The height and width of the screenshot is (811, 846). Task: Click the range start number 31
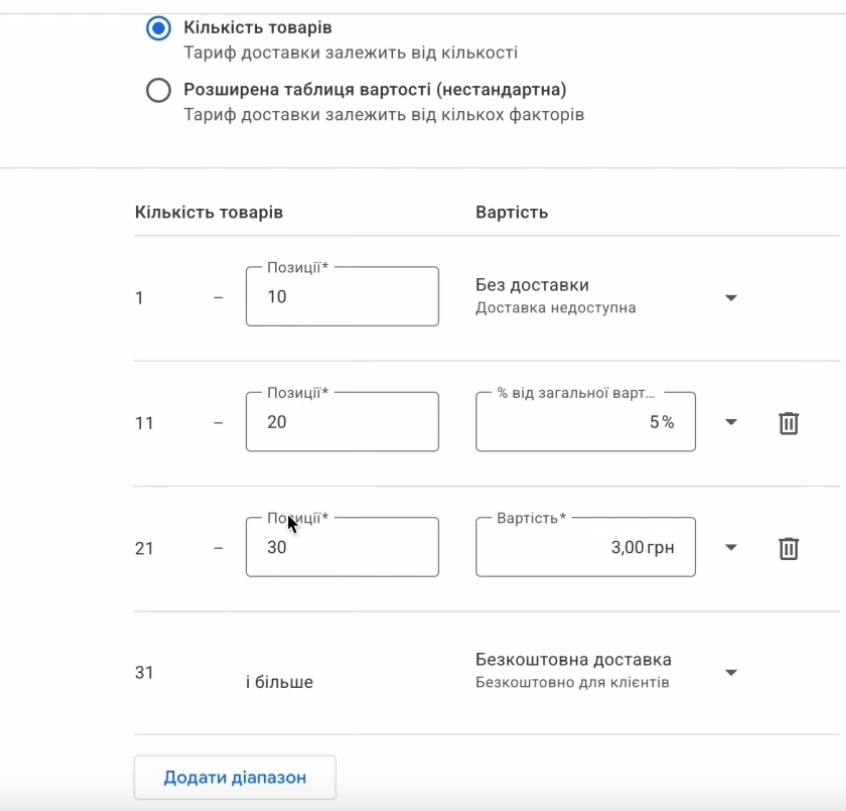pos(144,673)
